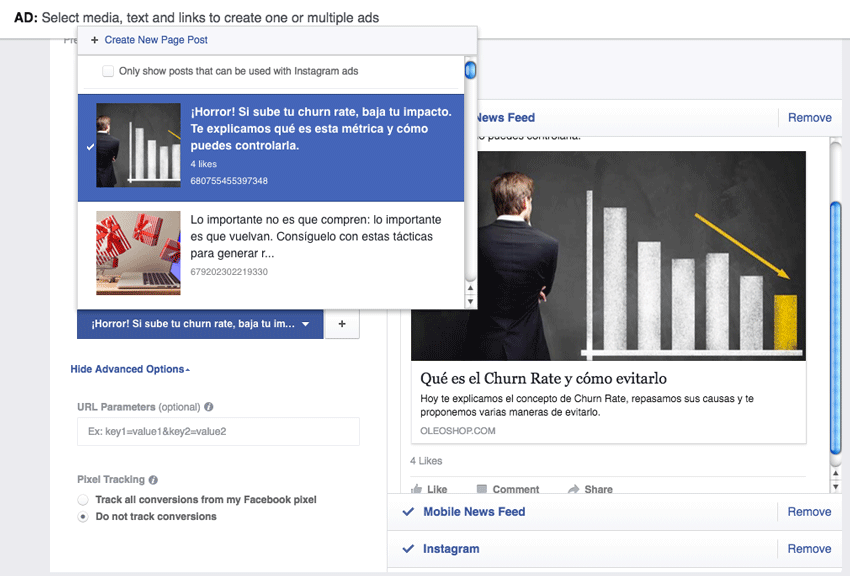Click the plus button beside the selected post dropdown
Screen dimensions: 850x576
342,323
